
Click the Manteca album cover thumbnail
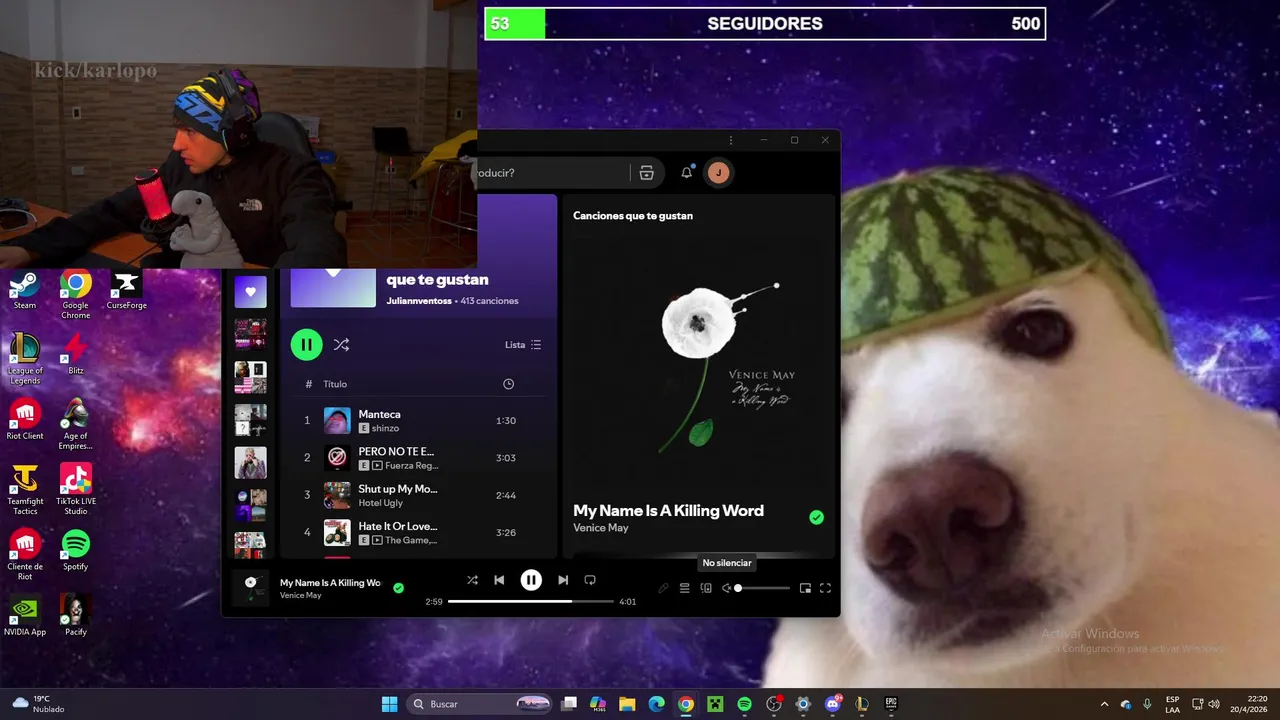point(337,421)
